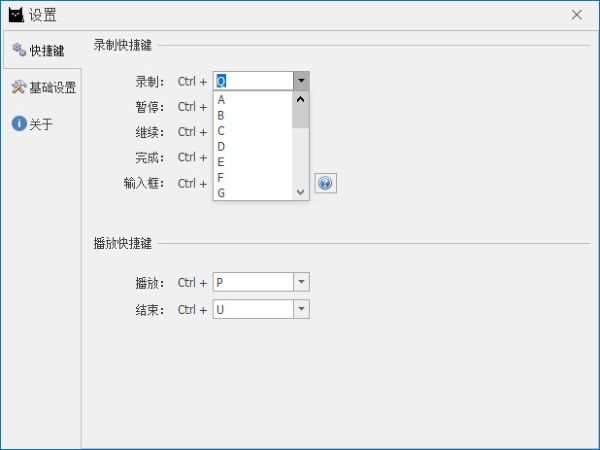Select letter E from the list
This screenshot has height=450, width=600.
coord(252,162)
